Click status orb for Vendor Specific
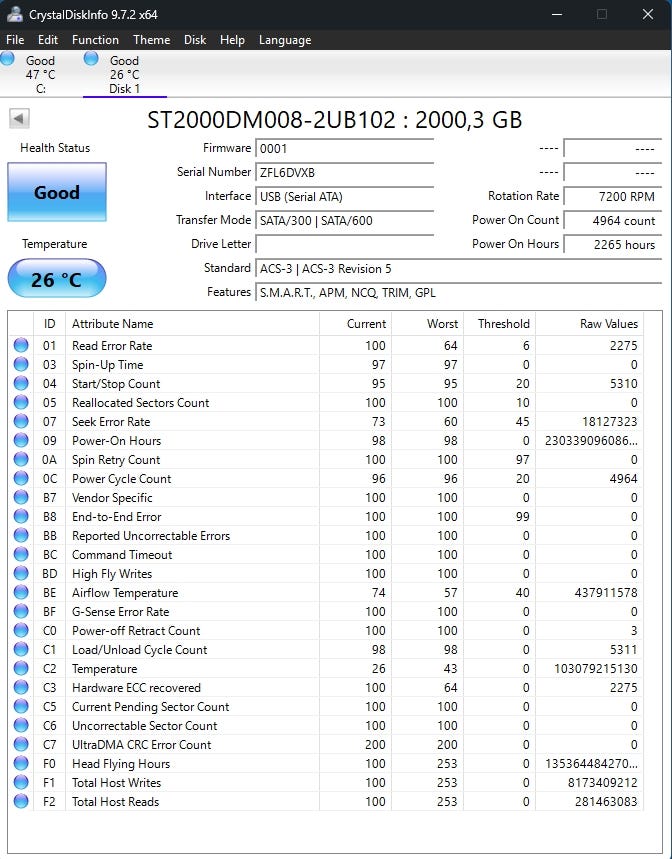The height and width of the screenshot is (859, 672). click(21, 497)
